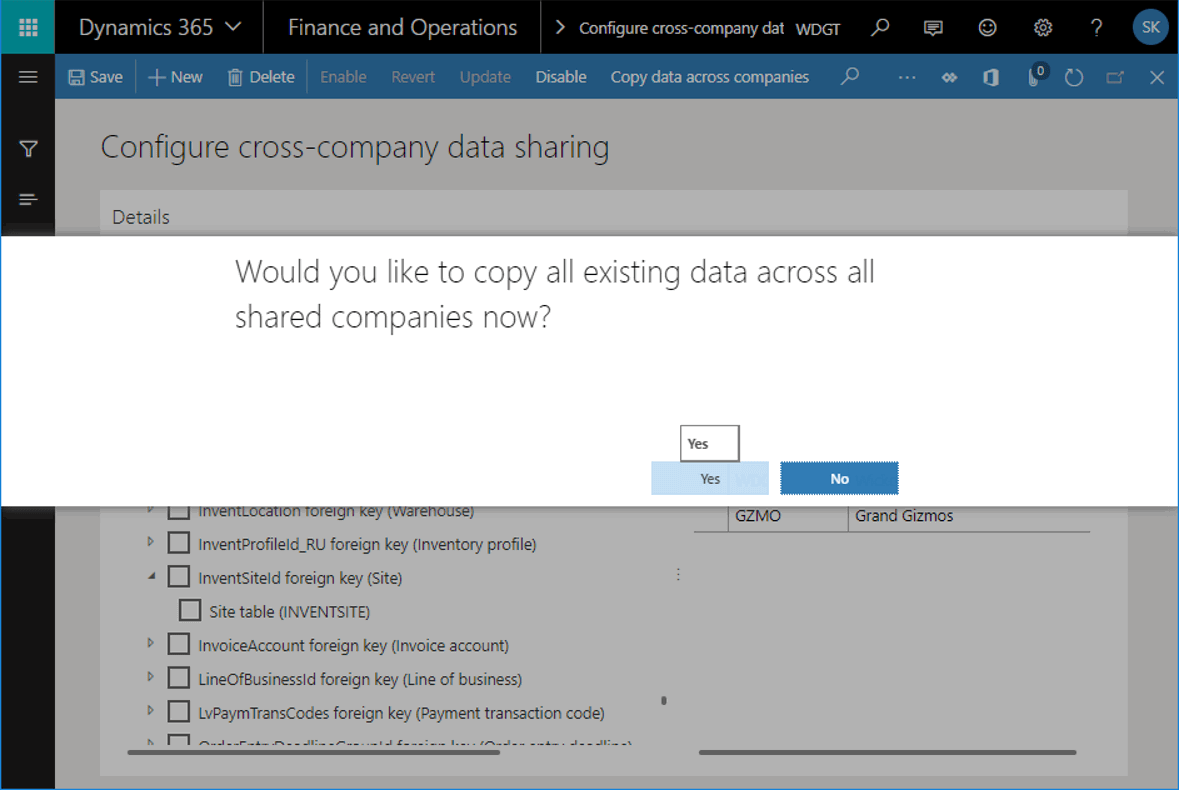Open the settings gear icon

(1042, 28)
